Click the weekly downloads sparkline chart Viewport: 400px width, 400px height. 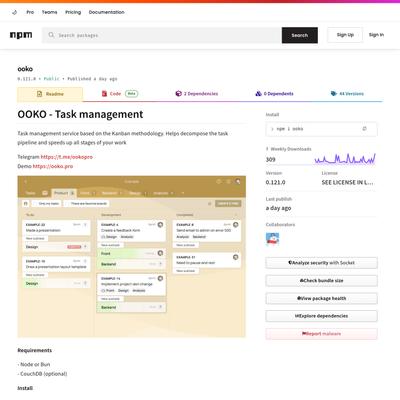click(x=345, y=159)
